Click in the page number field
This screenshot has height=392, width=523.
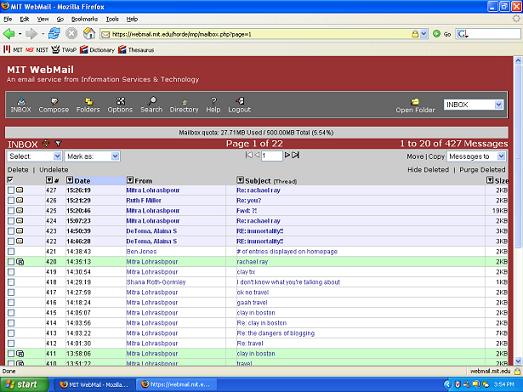(272, 155)
